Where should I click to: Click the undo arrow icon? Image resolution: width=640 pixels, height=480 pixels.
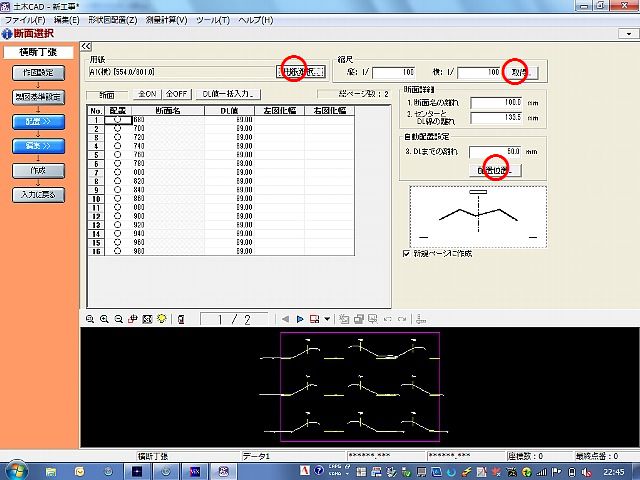coord(388,319)
